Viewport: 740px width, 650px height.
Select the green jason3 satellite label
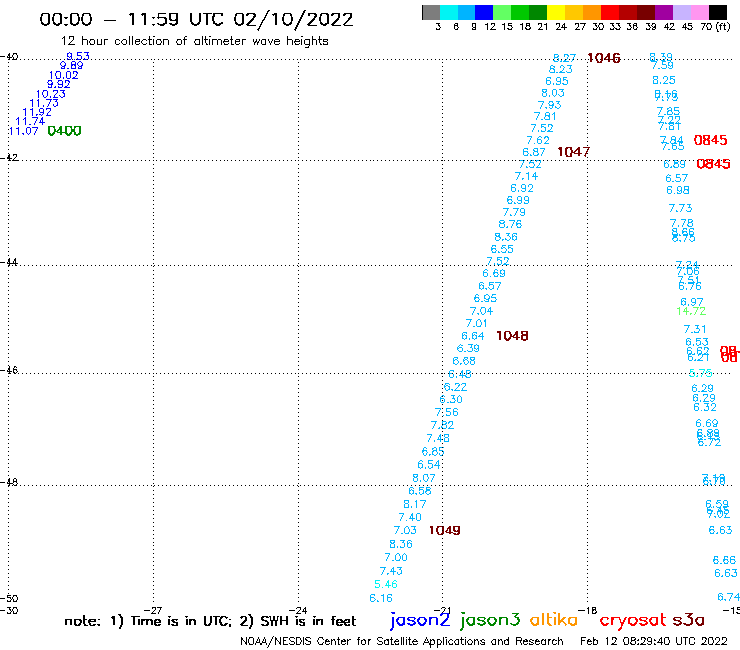[490, 620]
